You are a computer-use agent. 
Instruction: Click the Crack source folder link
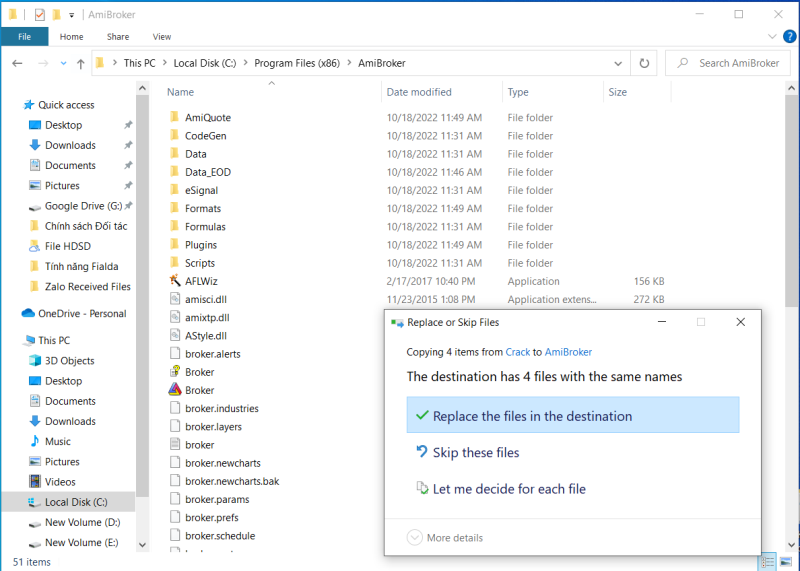click(x=517, y=352)
